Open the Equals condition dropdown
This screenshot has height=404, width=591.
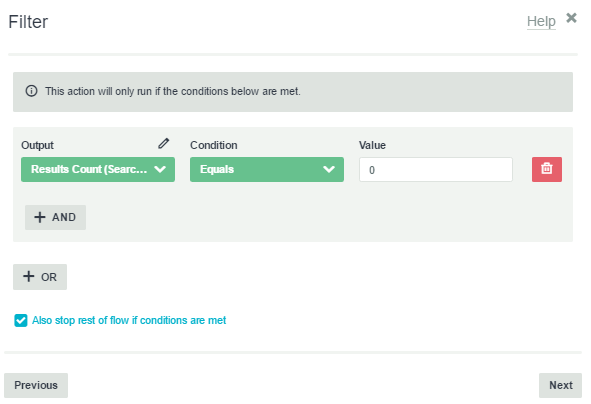266,169
